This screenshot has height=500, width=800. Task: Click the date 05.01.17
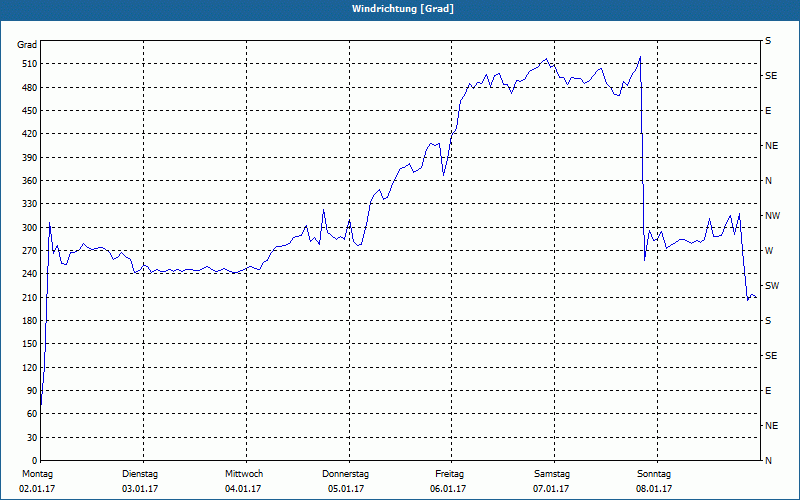click(346, 489)
